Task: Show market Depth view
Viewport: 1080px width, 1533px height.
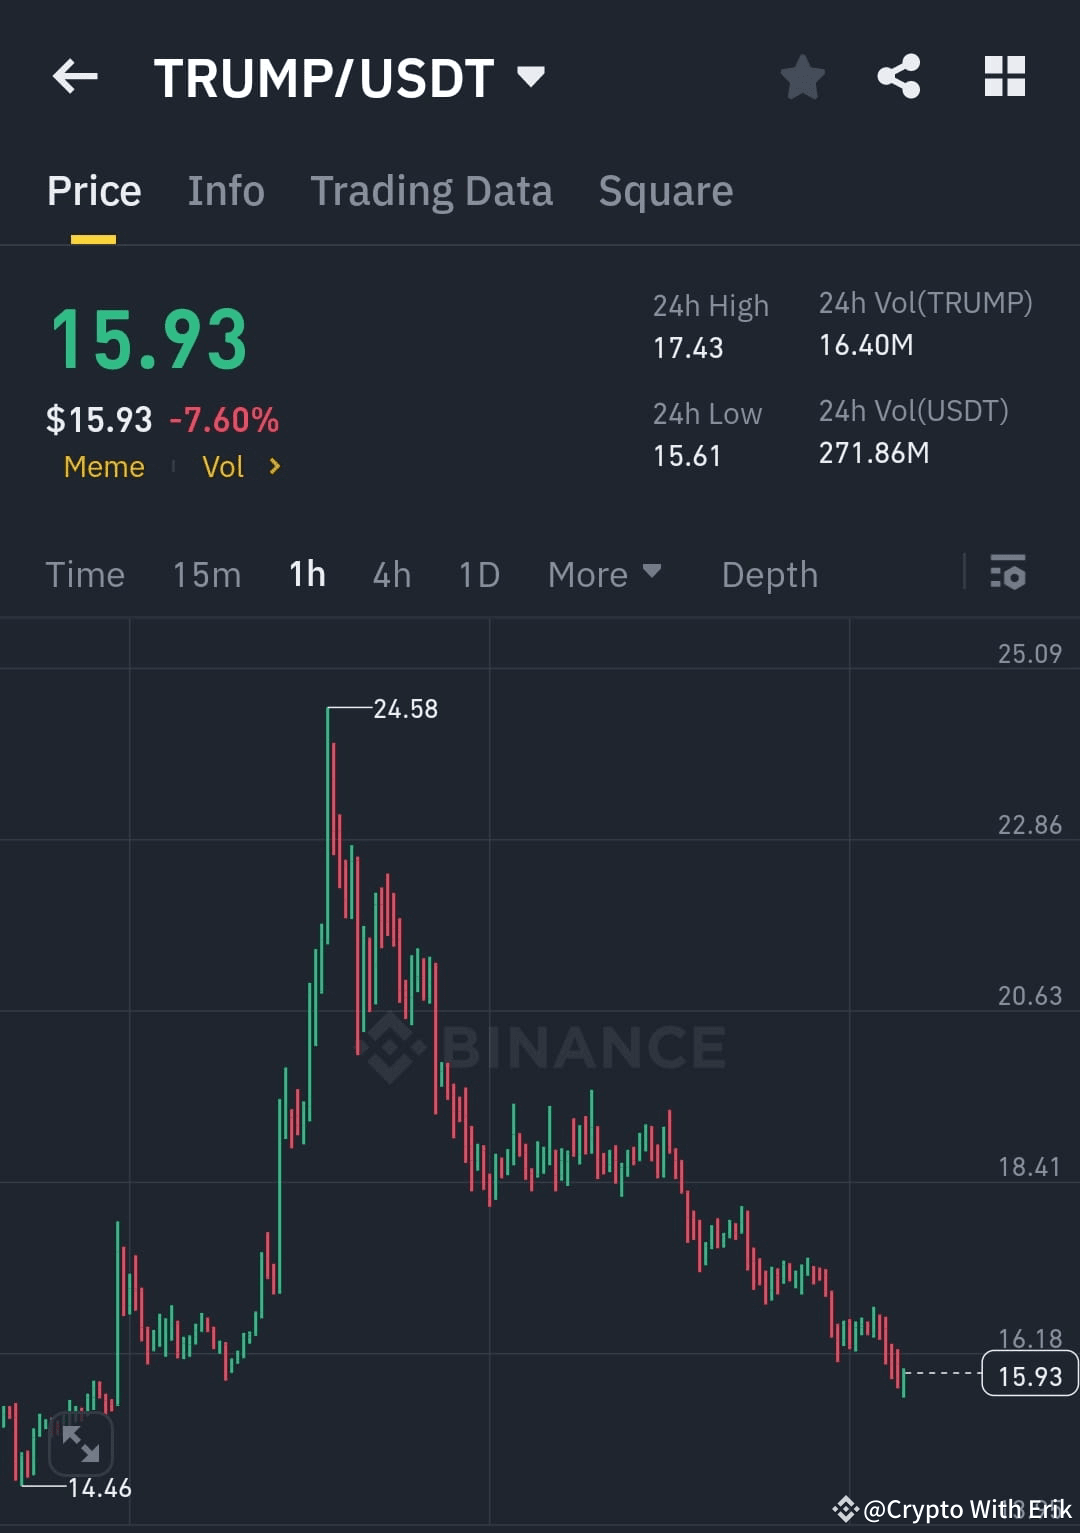Action: [769, 574]
